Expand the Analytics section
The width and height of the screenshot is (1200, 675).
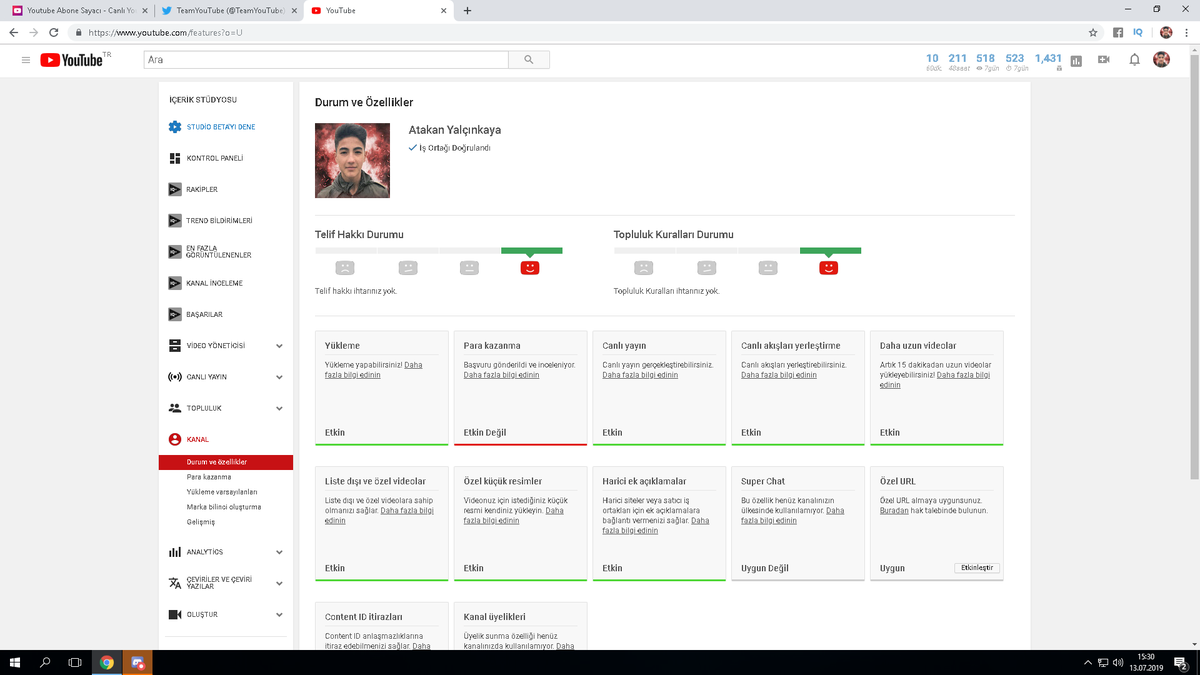(x=279, y=552)
